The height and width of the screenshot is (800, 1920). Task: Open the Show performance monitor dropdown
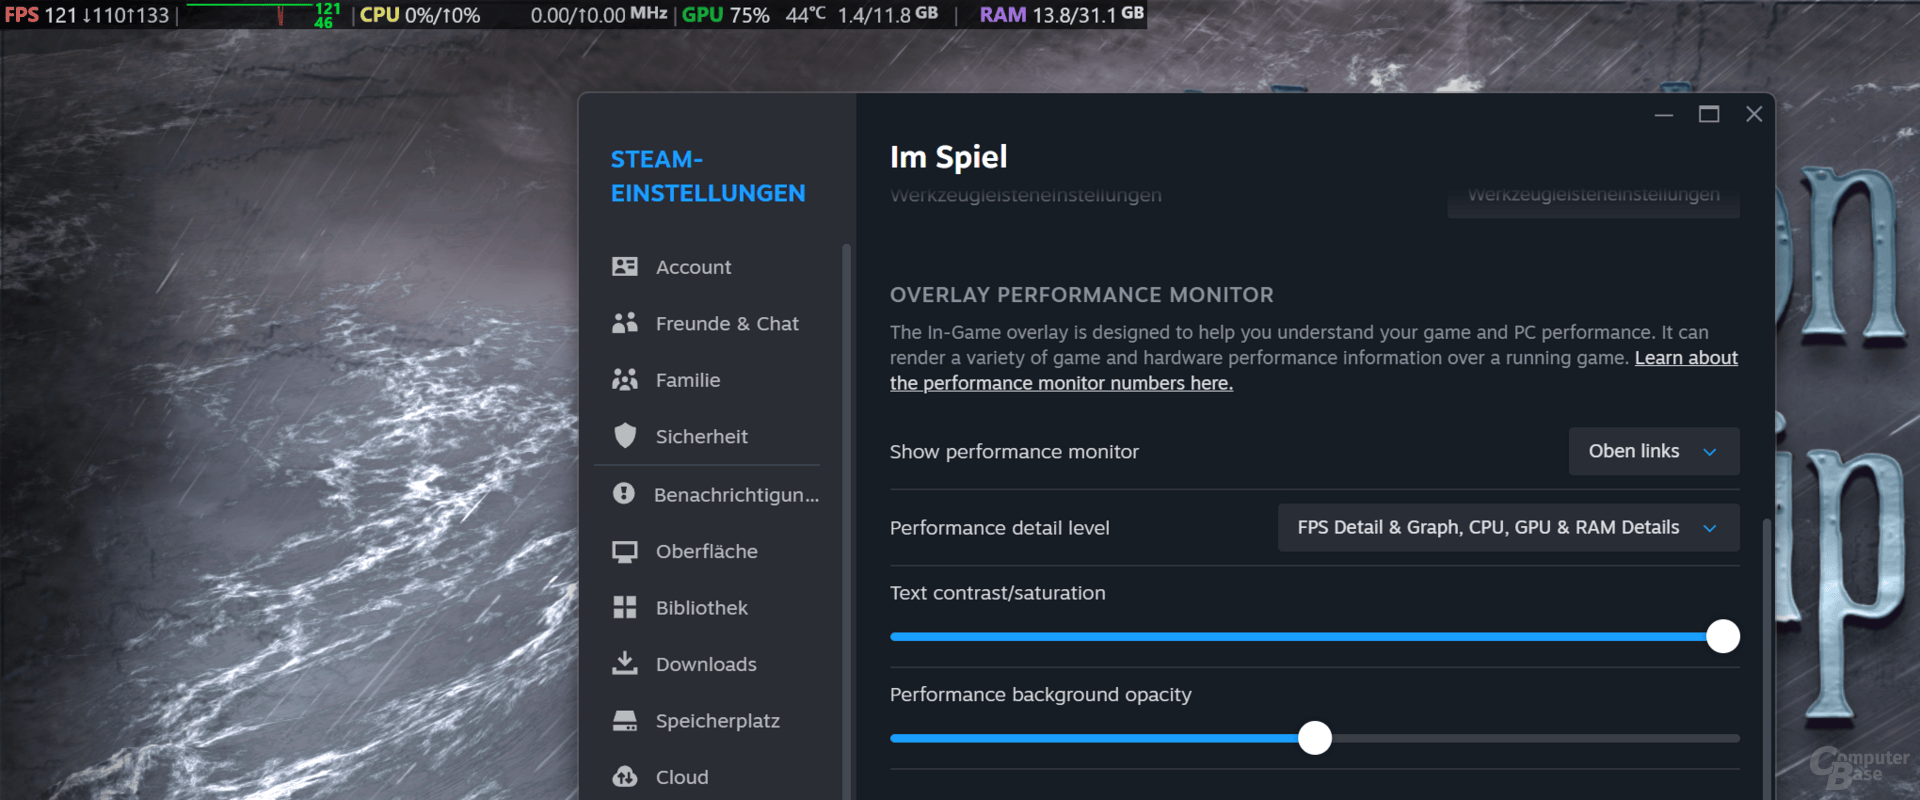tap(1654, 451)
